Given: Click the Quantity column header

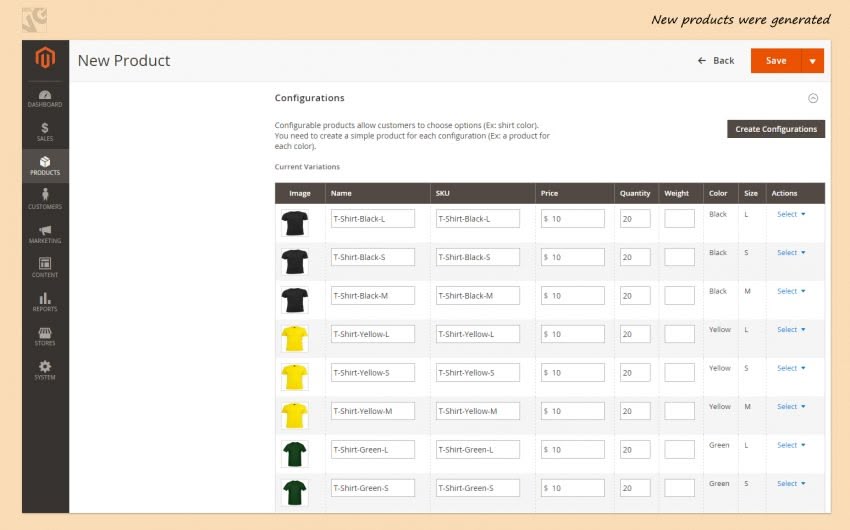Looking at the screenshot, I should (x=635, y=193).
